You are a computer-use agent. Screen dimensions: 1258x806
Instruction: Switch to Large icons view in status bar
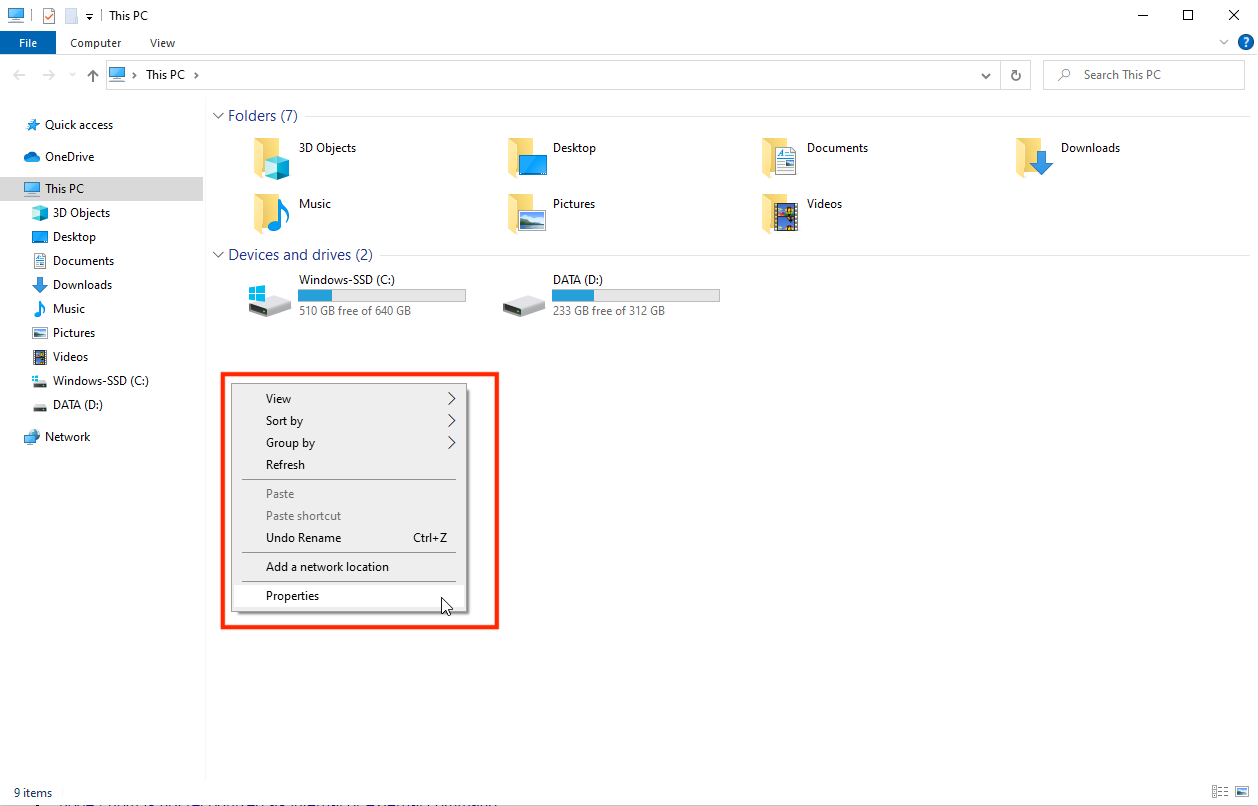tap(1241, 792)
